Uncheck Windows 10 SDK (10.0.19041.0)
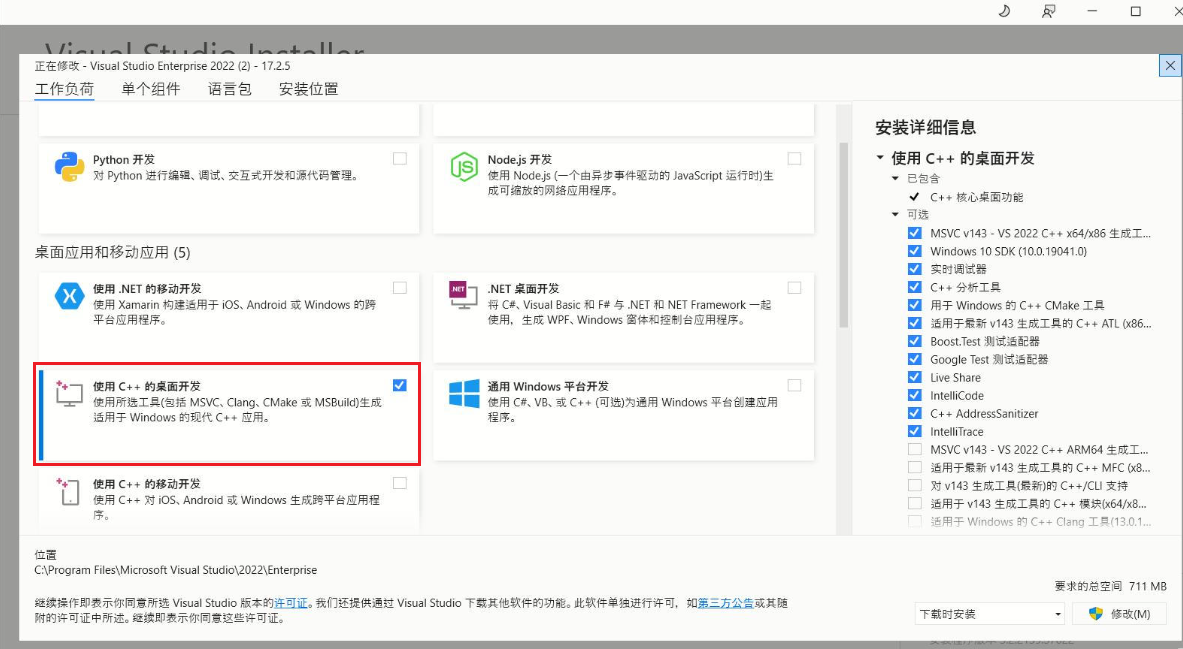The height and width of the screenshot is (649, 1183). (914, 251)
